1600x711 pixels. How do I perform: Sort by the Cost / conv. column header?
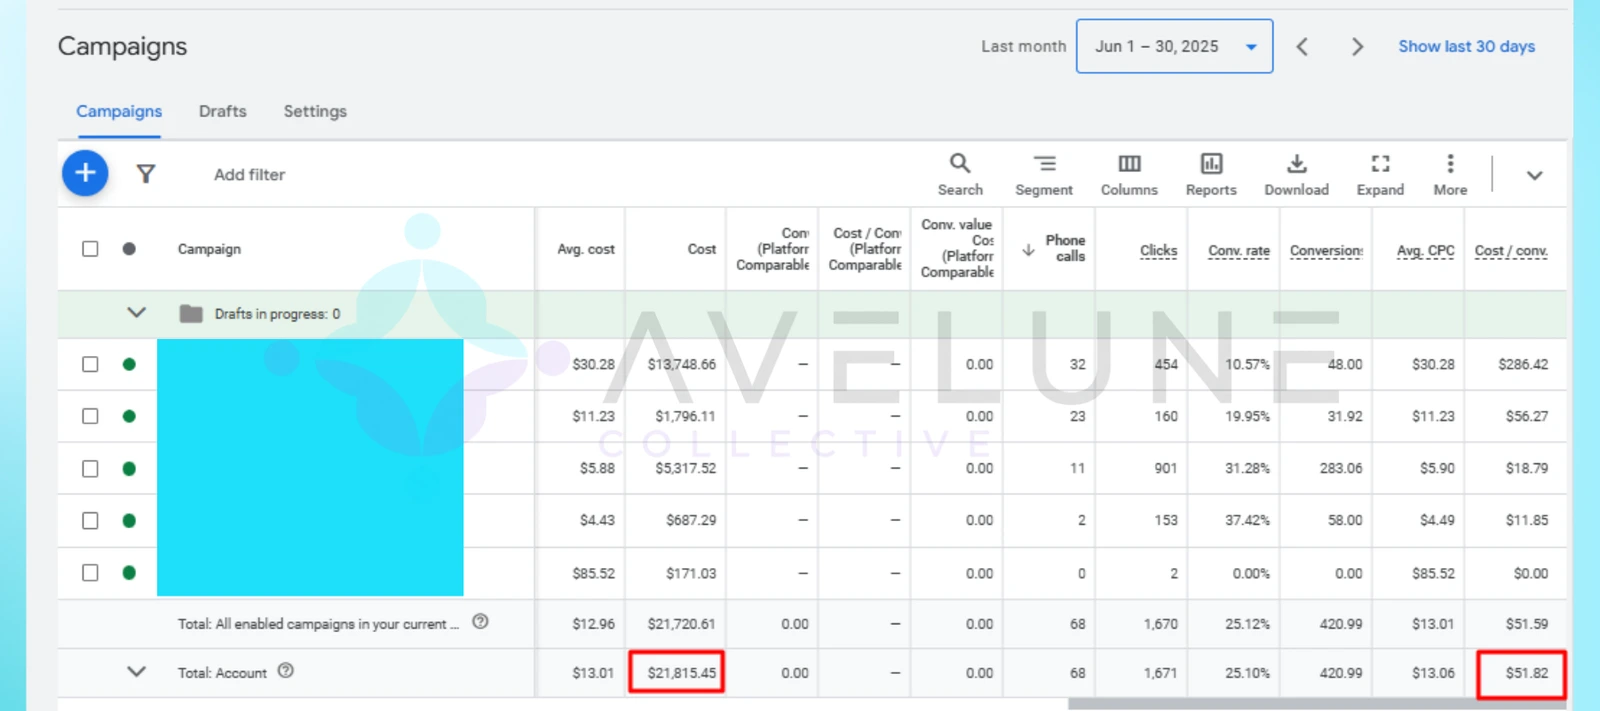[1511, 251]
